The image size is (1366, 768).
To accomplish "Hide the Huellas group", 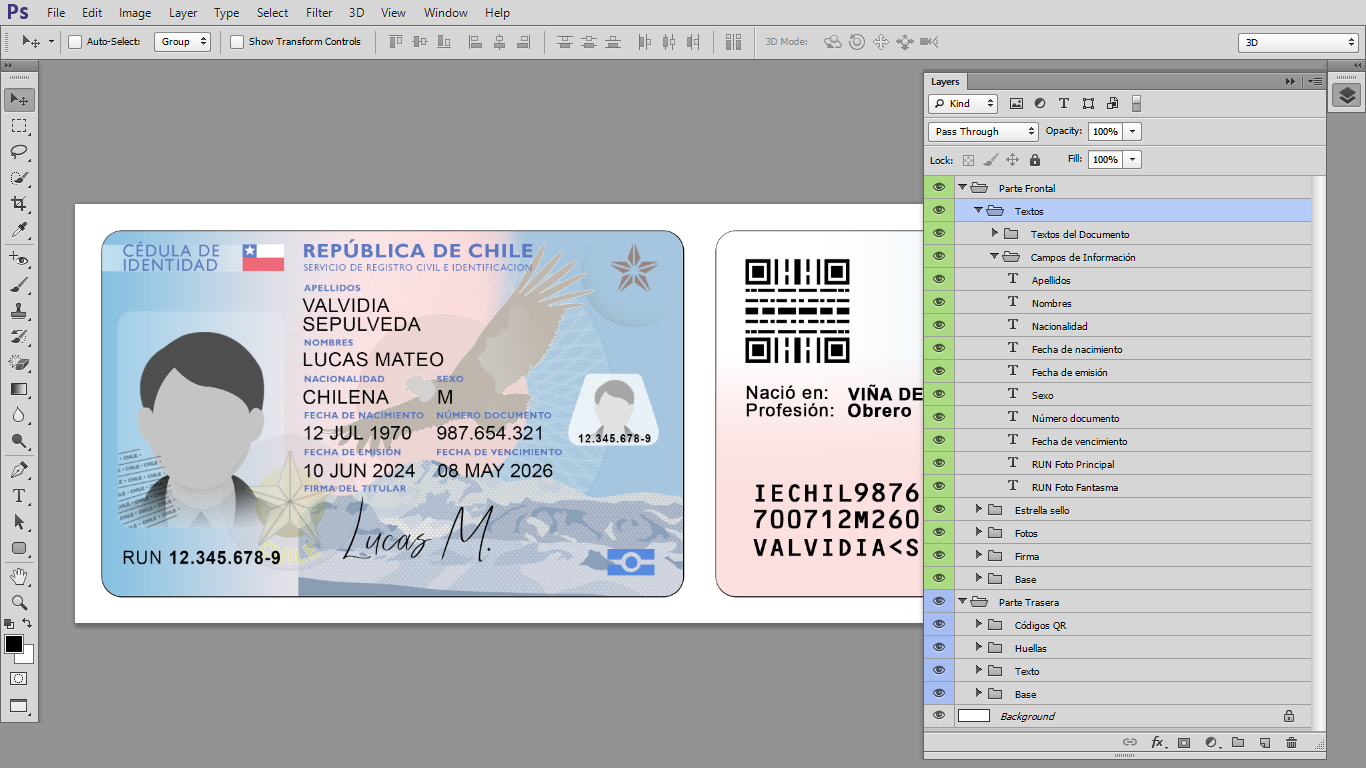I will (939, 647).
